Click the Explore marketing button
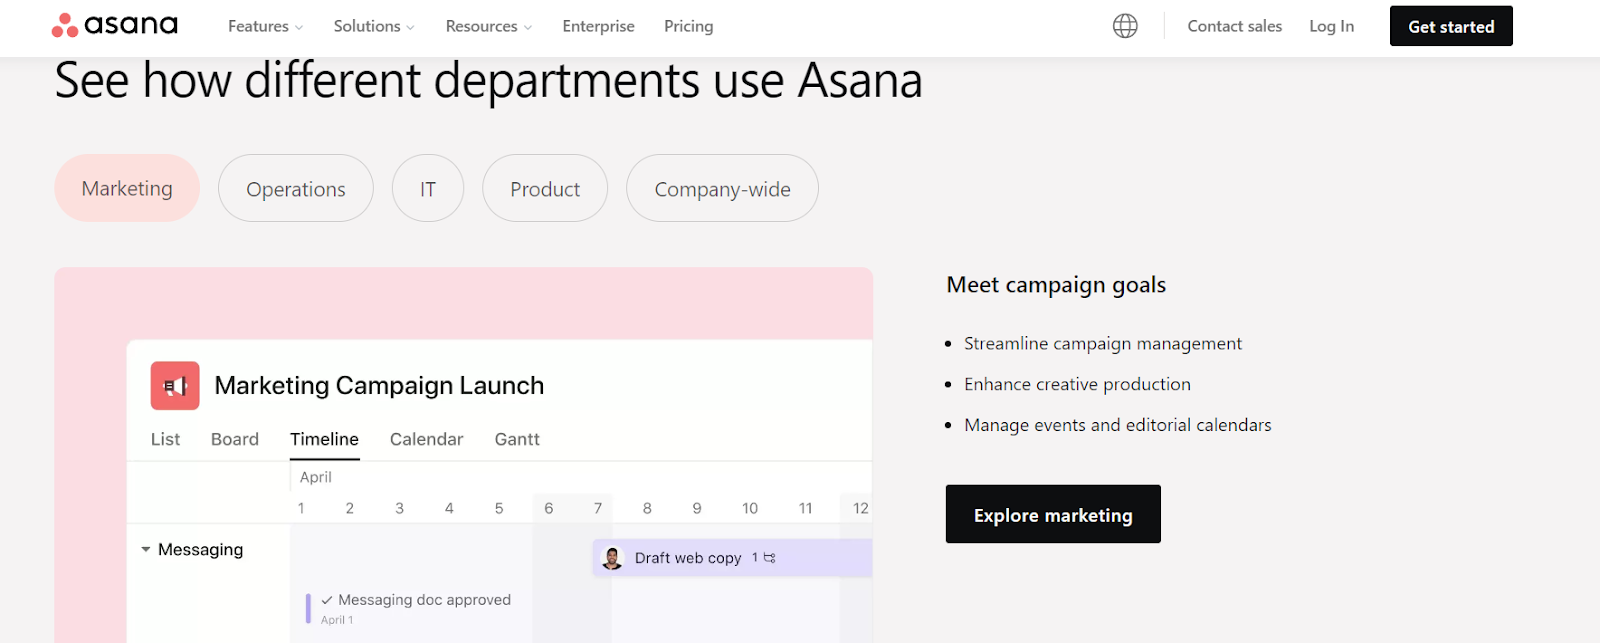This screenshot has height=643, width=1600. (x=1053, y=514)
